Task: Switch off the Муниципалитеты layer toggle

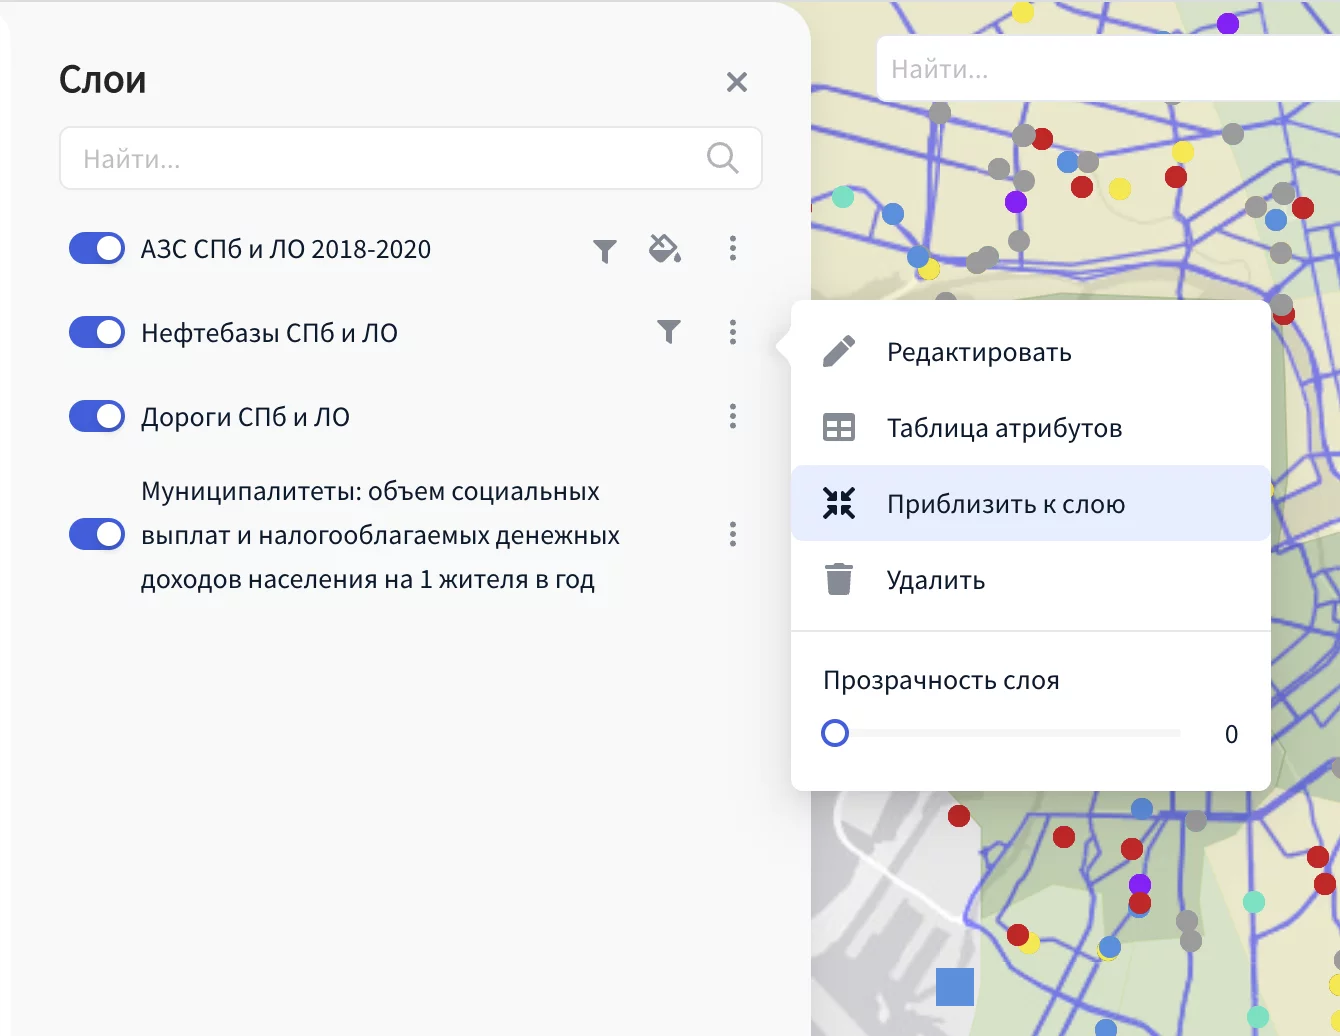Action: [x=97, y=534]
